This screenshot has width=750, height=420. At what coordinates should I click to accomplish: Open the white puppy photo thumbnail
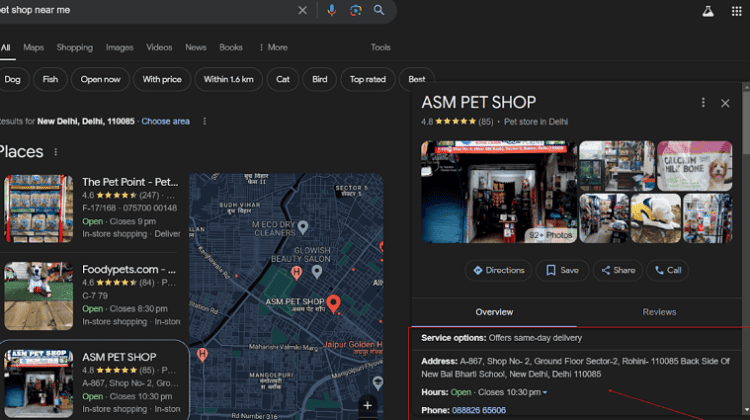tap(655, 218)
